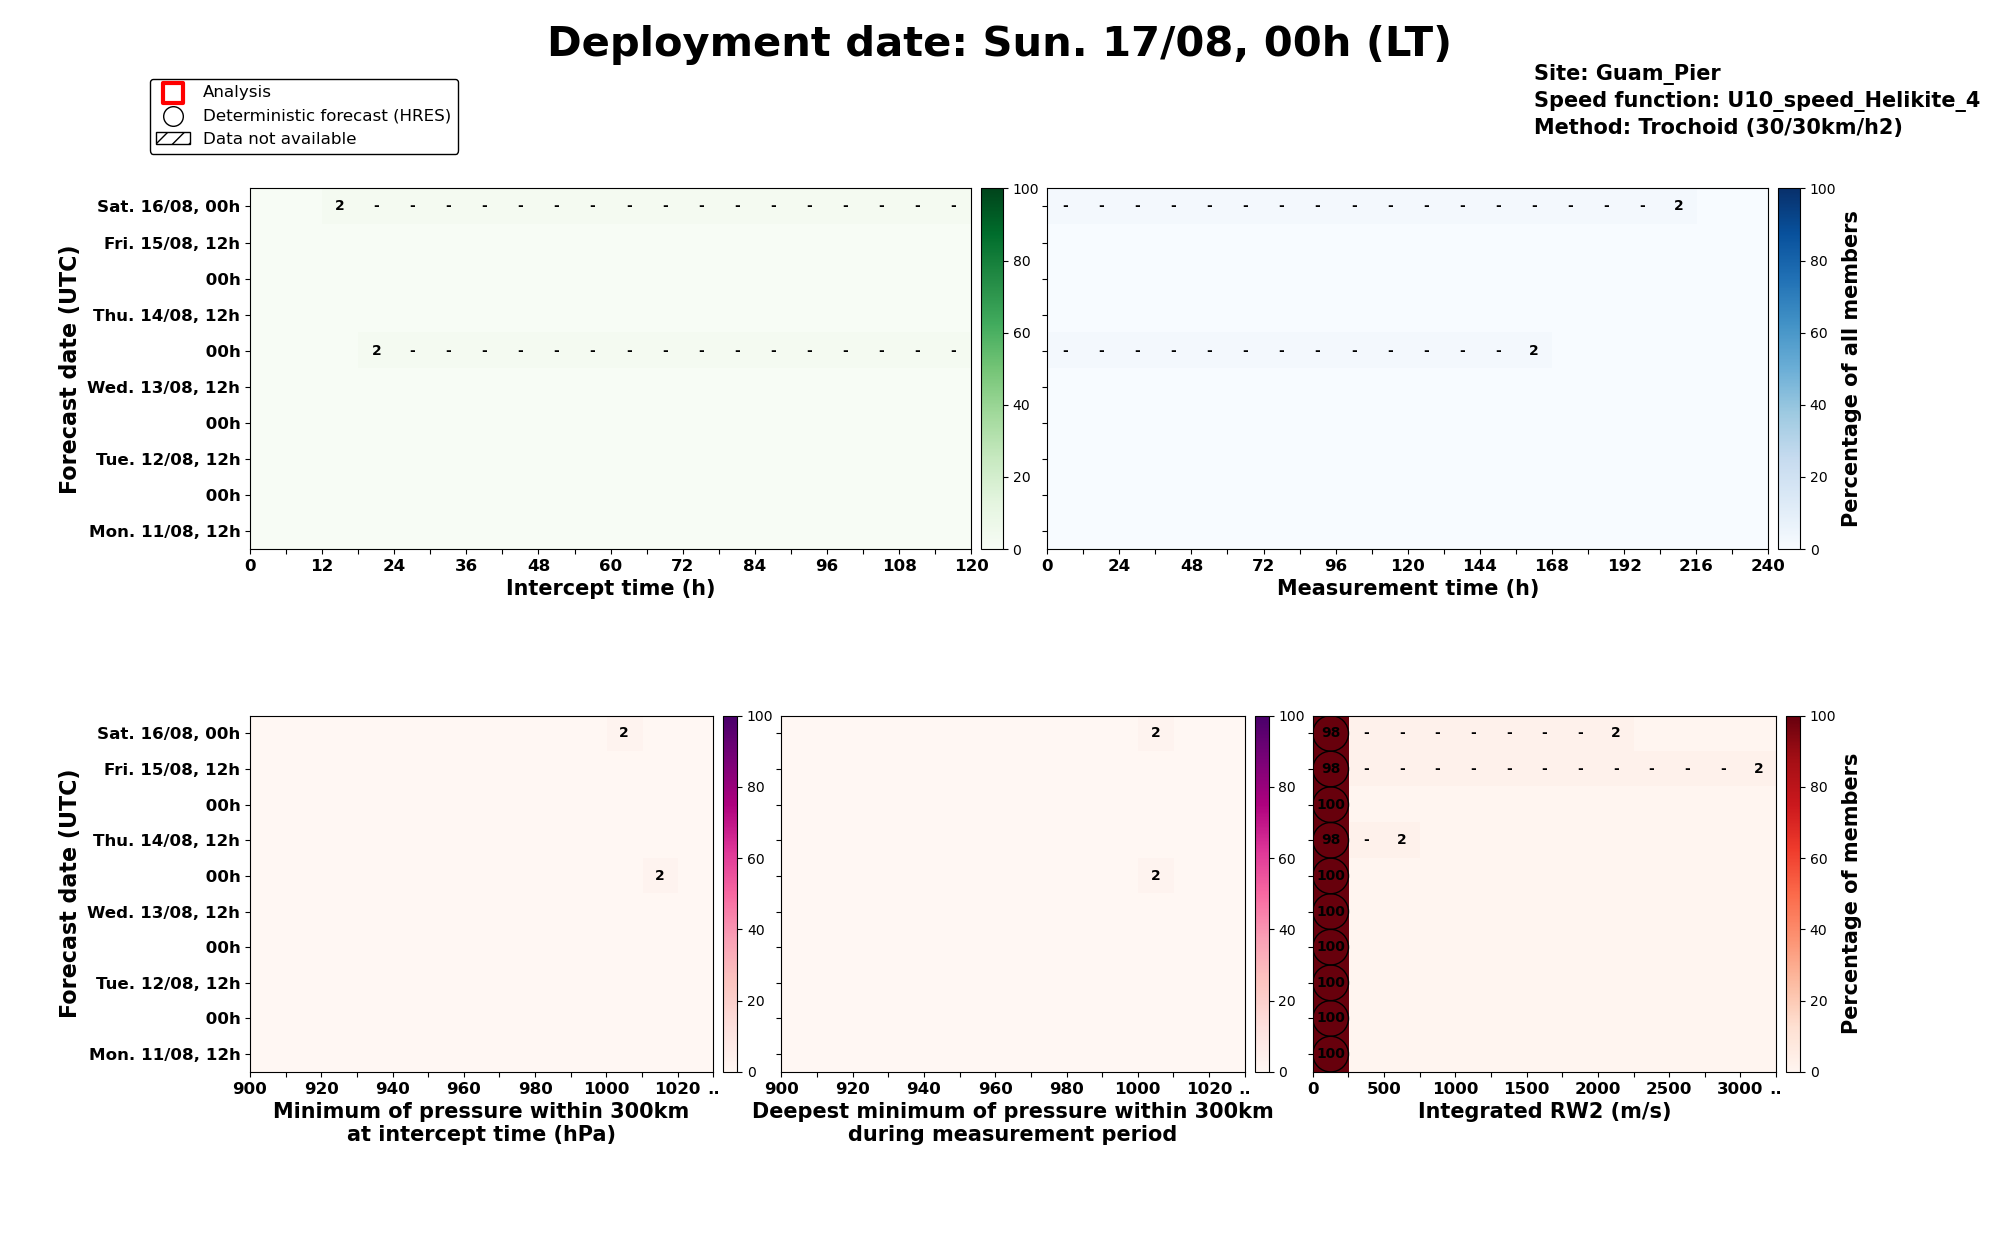Click the 98 circle in Fri. 15/08 12h RW2 row

tap(1331, 769)
